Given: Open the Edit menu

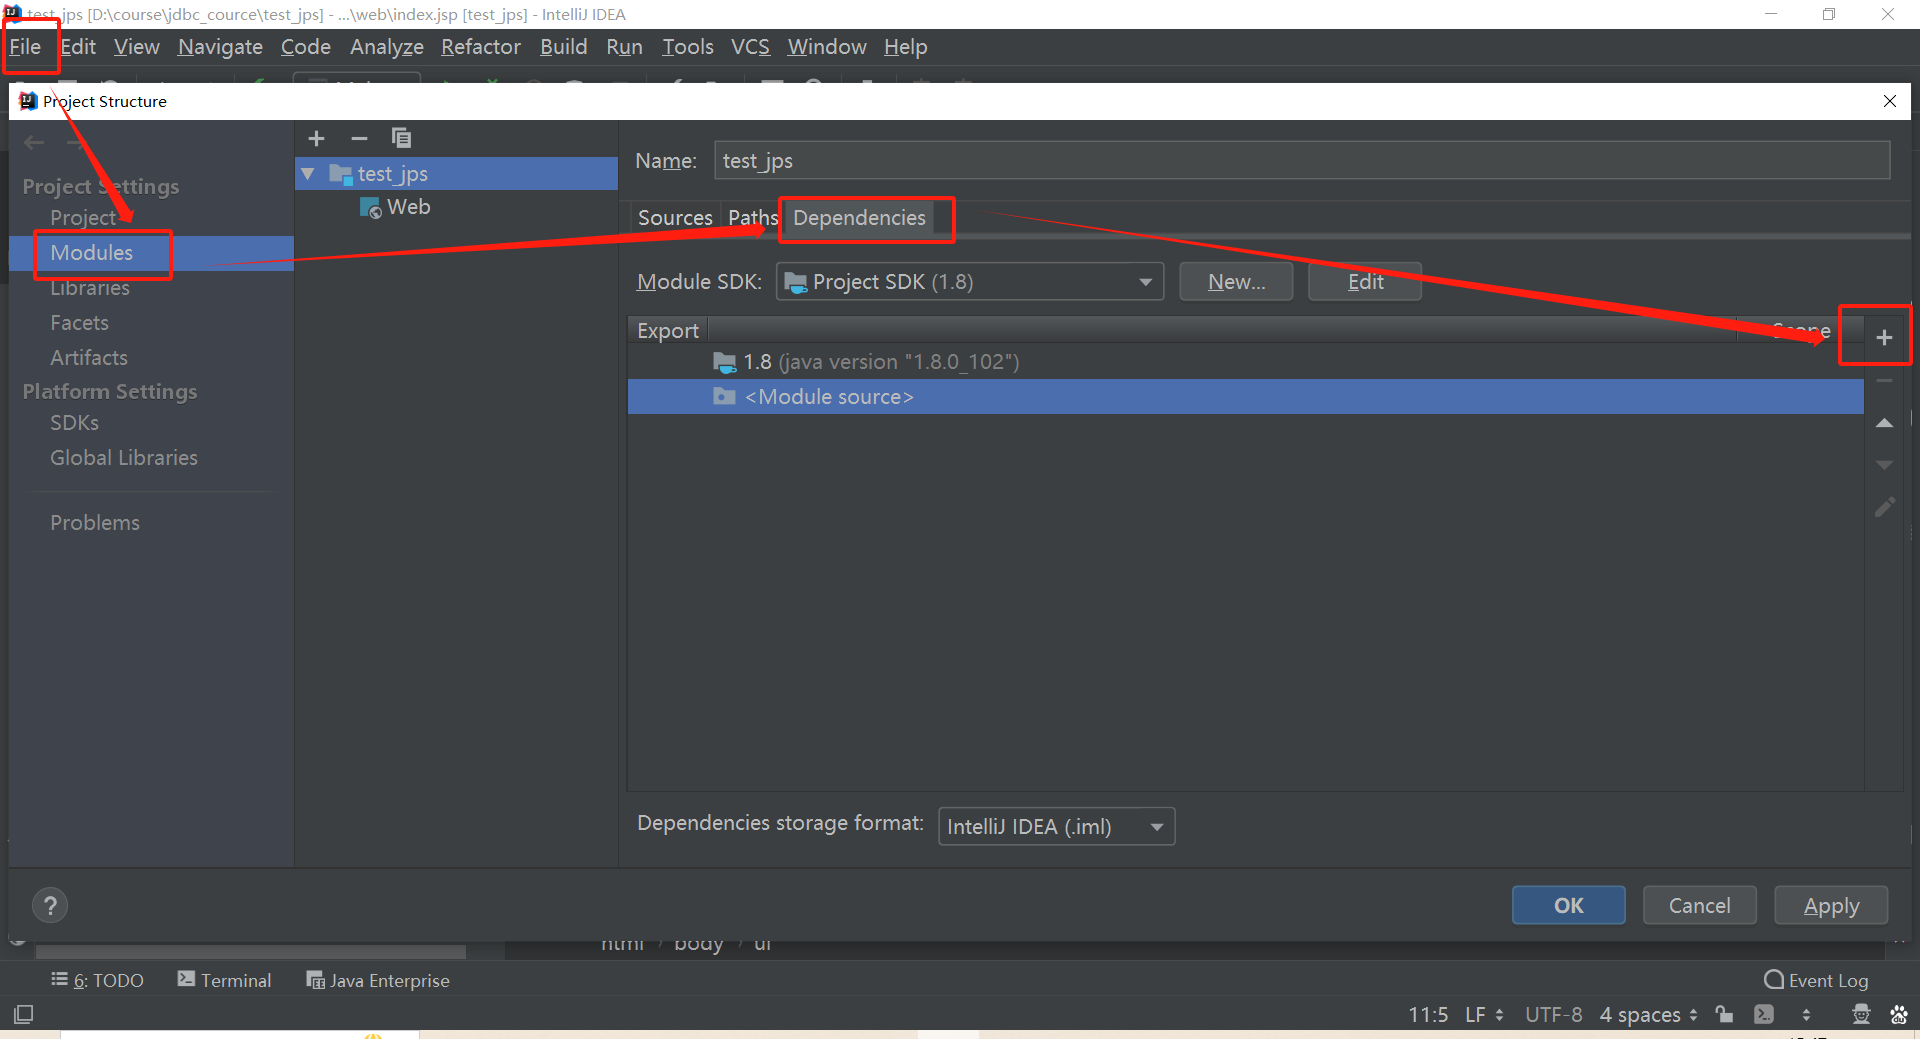Looking at the screenshot, I should pyautogui.click(x=78, y=47).
